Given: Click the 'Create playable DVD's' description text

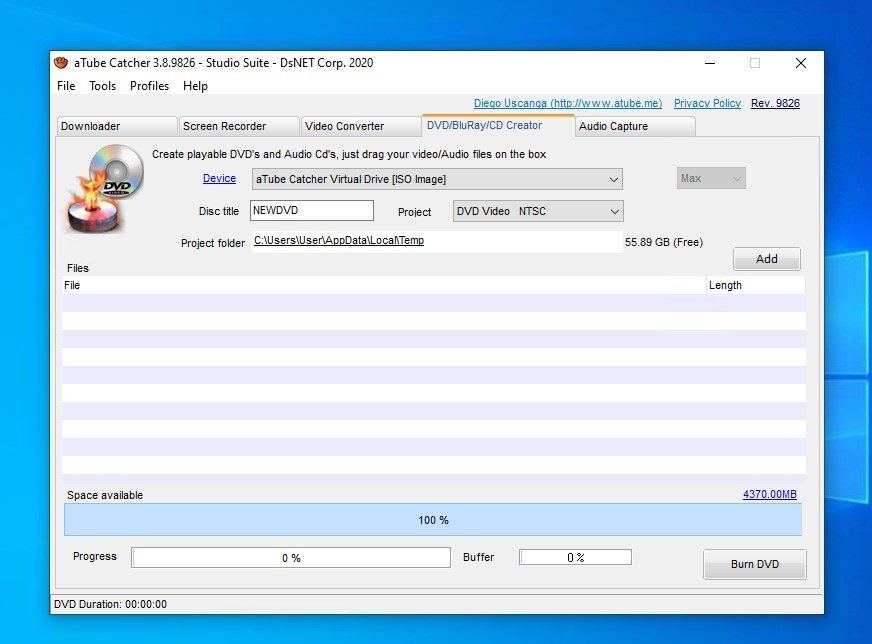Looking at the screenshot, I should pos(349,154).
